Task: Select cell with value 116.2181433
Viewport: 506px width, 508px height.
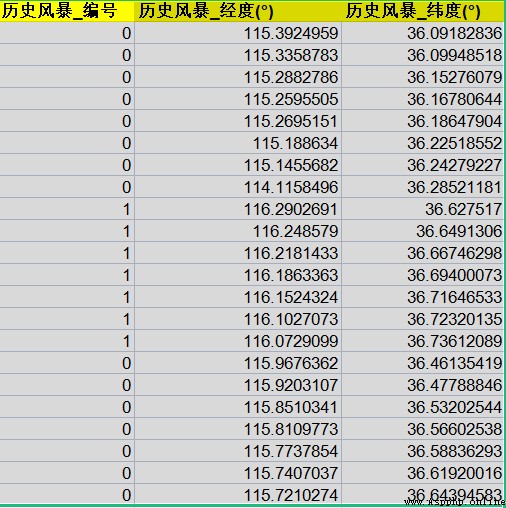Action: (x=238, y=253)
